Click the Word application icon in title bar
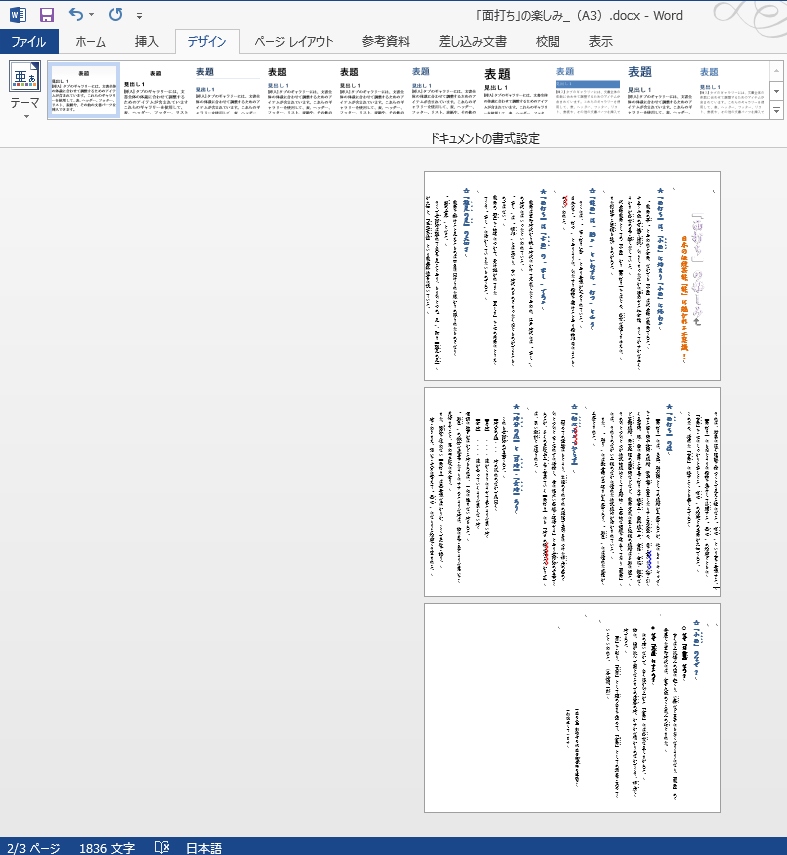 (17, 15)
